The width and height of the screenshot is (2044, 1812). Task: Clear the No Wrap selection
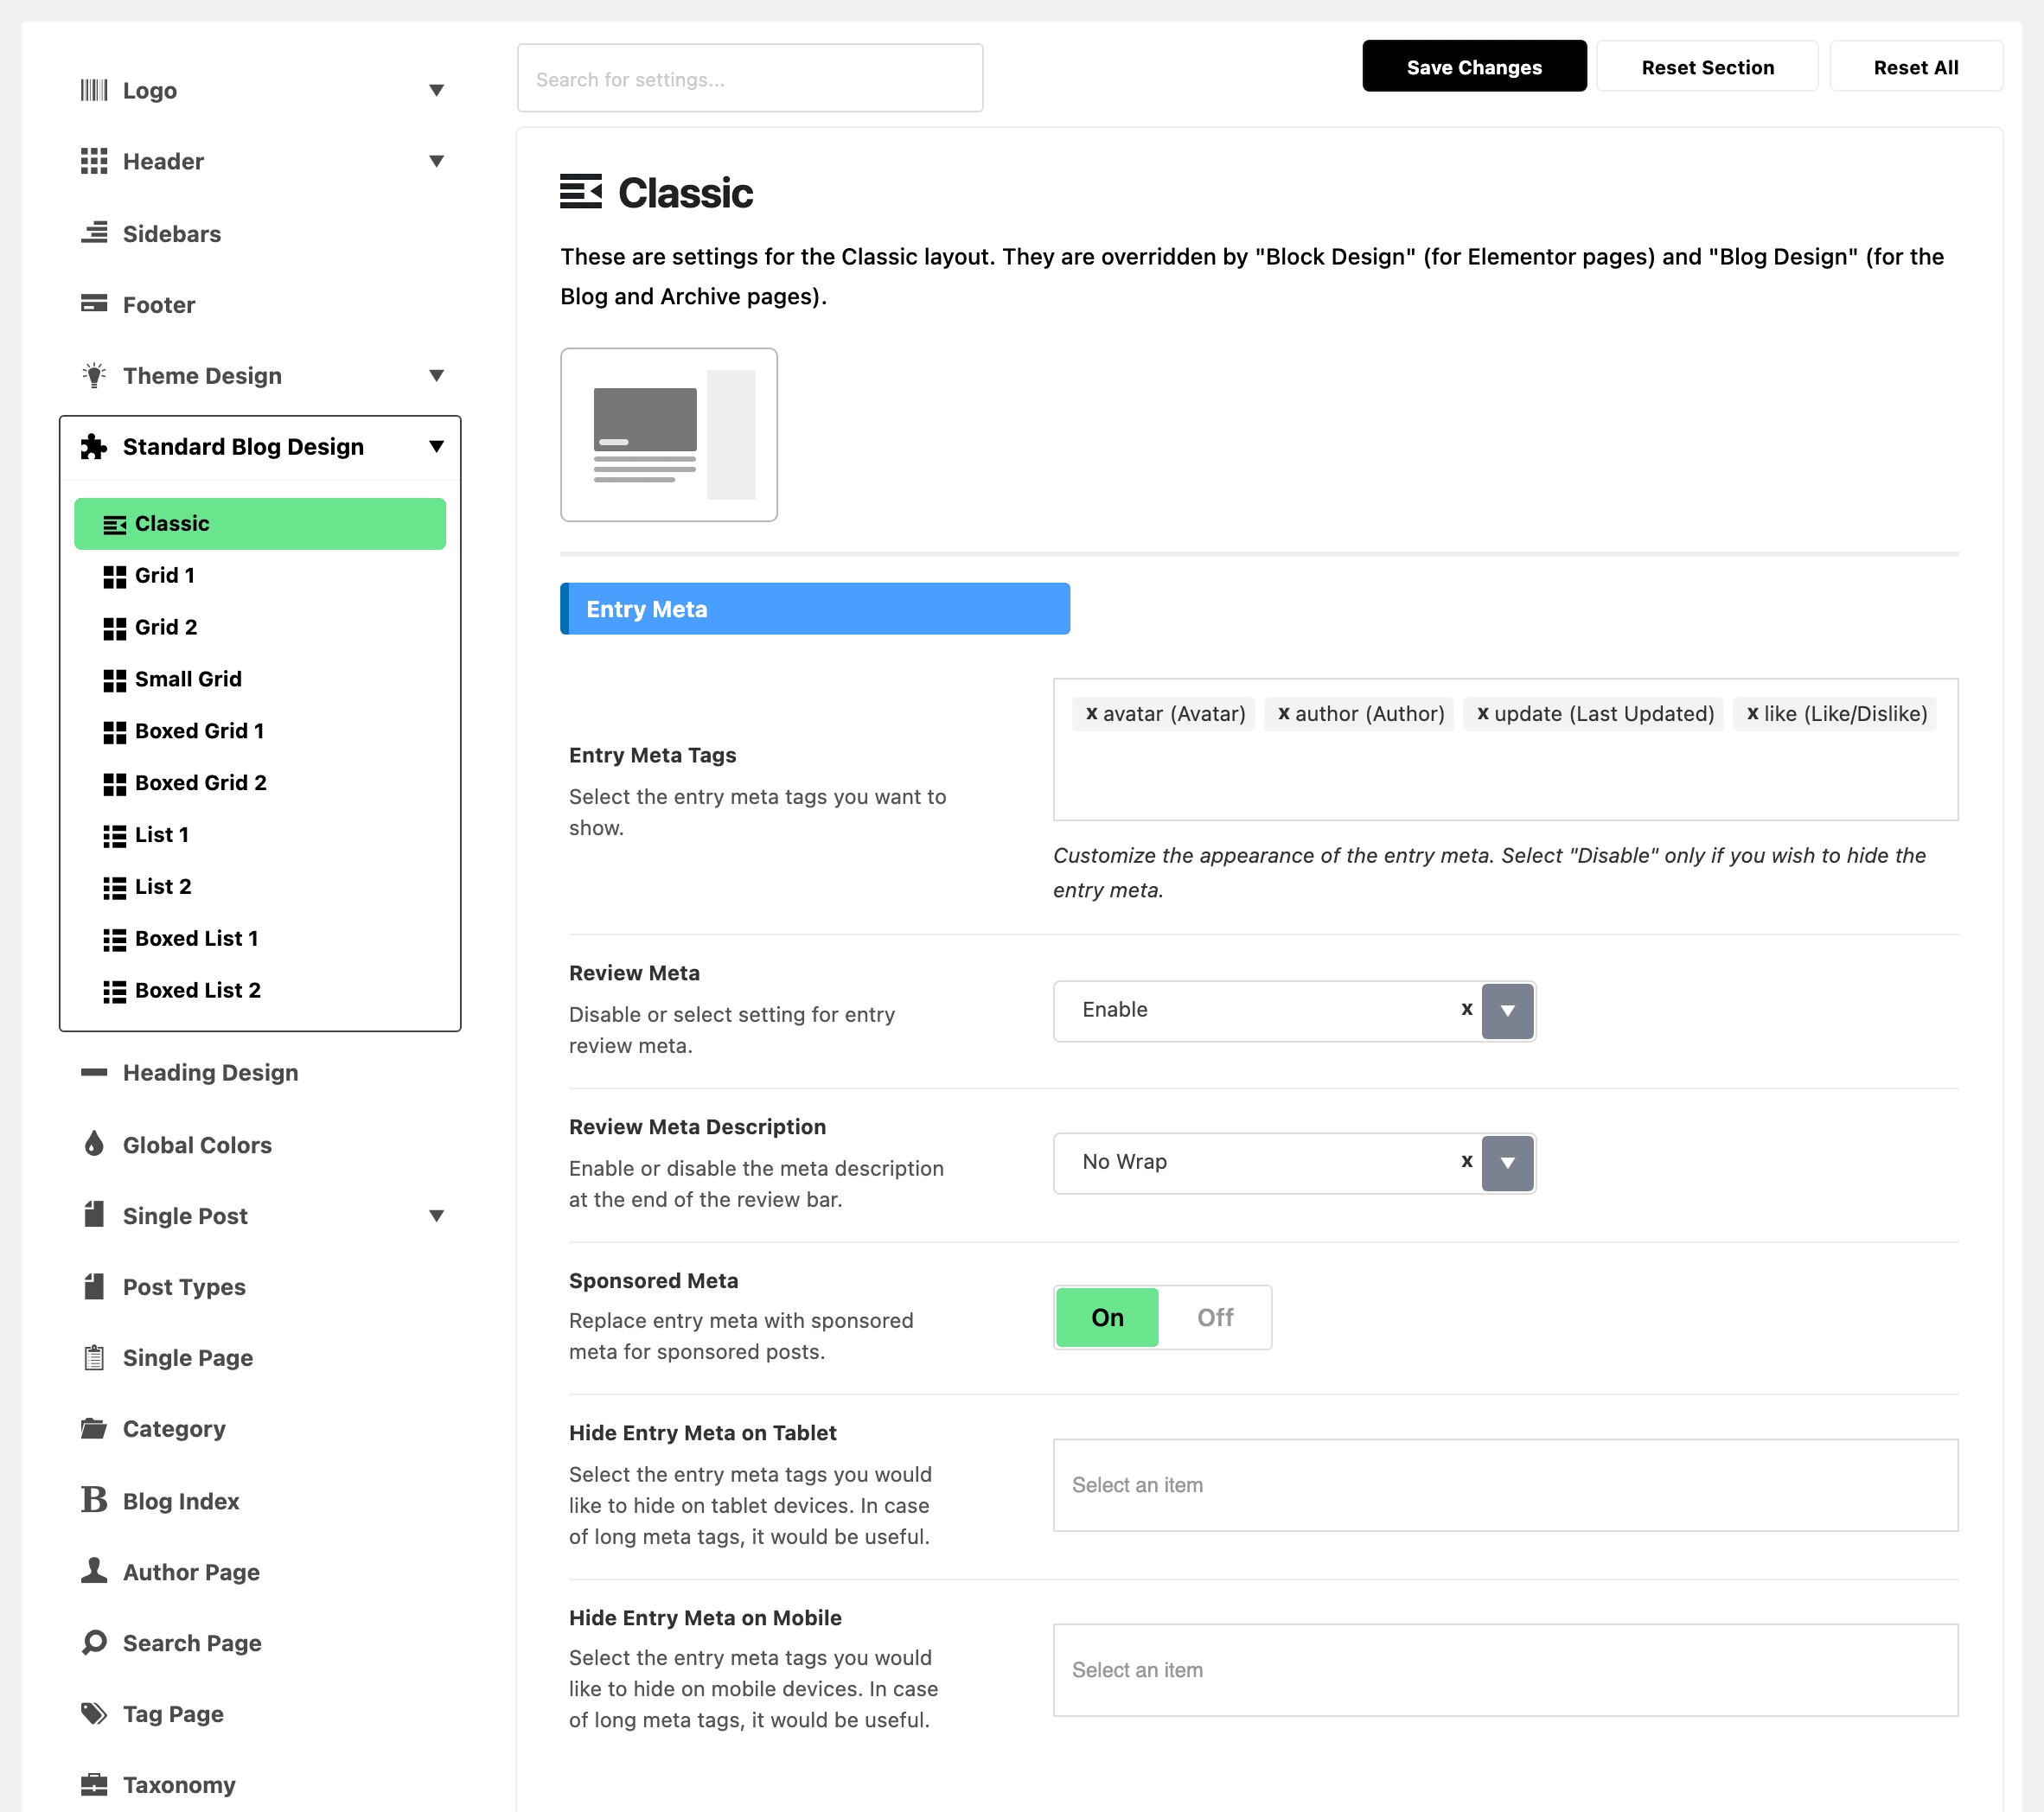(x=1467, y=1161)
